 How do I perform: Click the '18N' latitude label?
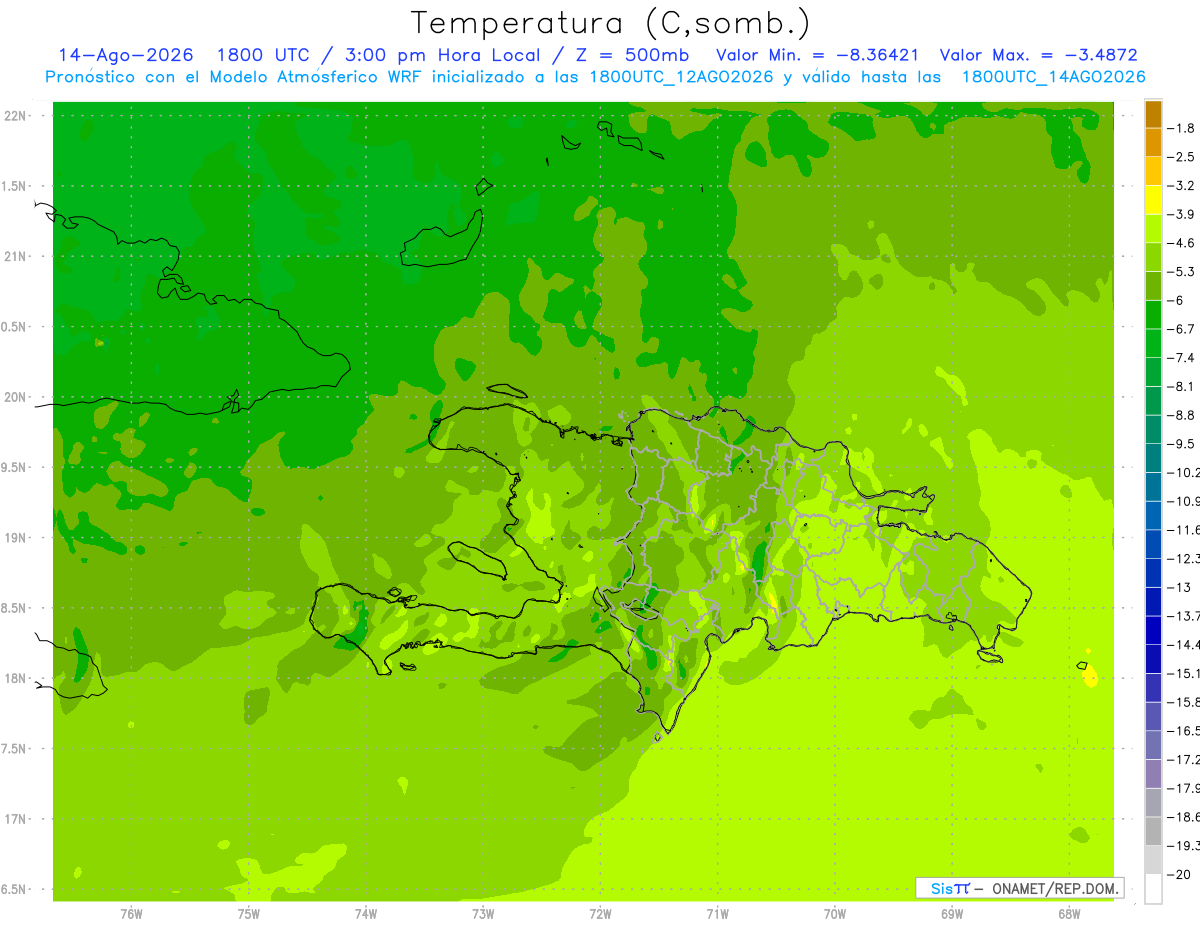[x=16, y=678]
